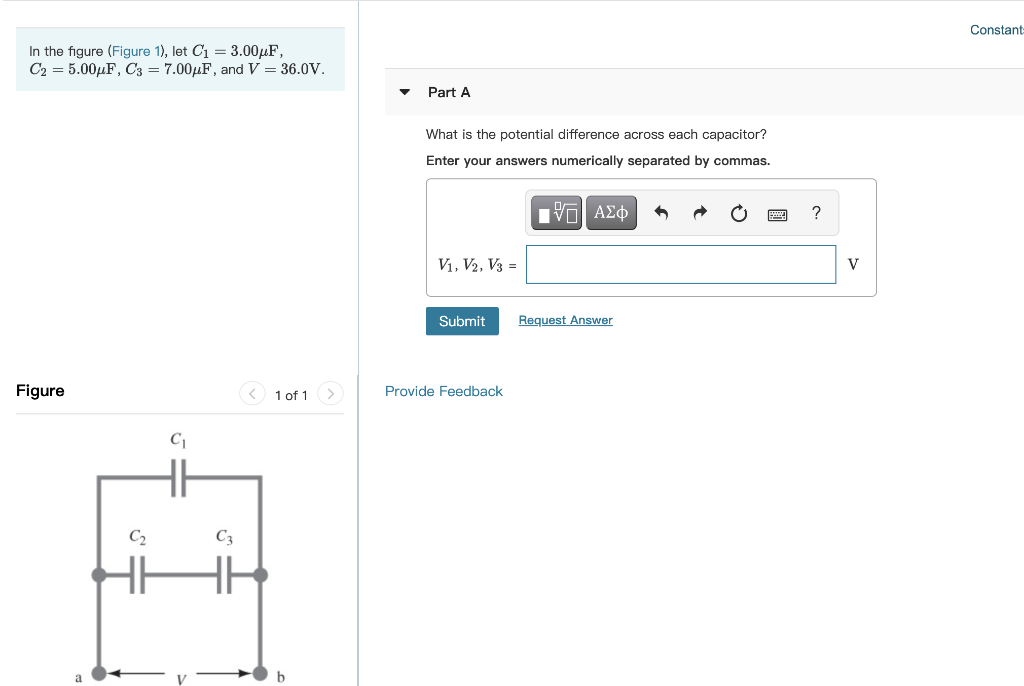The height and width of the screenshot is (686, 1024).
Task: Click the 'Part A' heading text
Action: tap(449, 92)
